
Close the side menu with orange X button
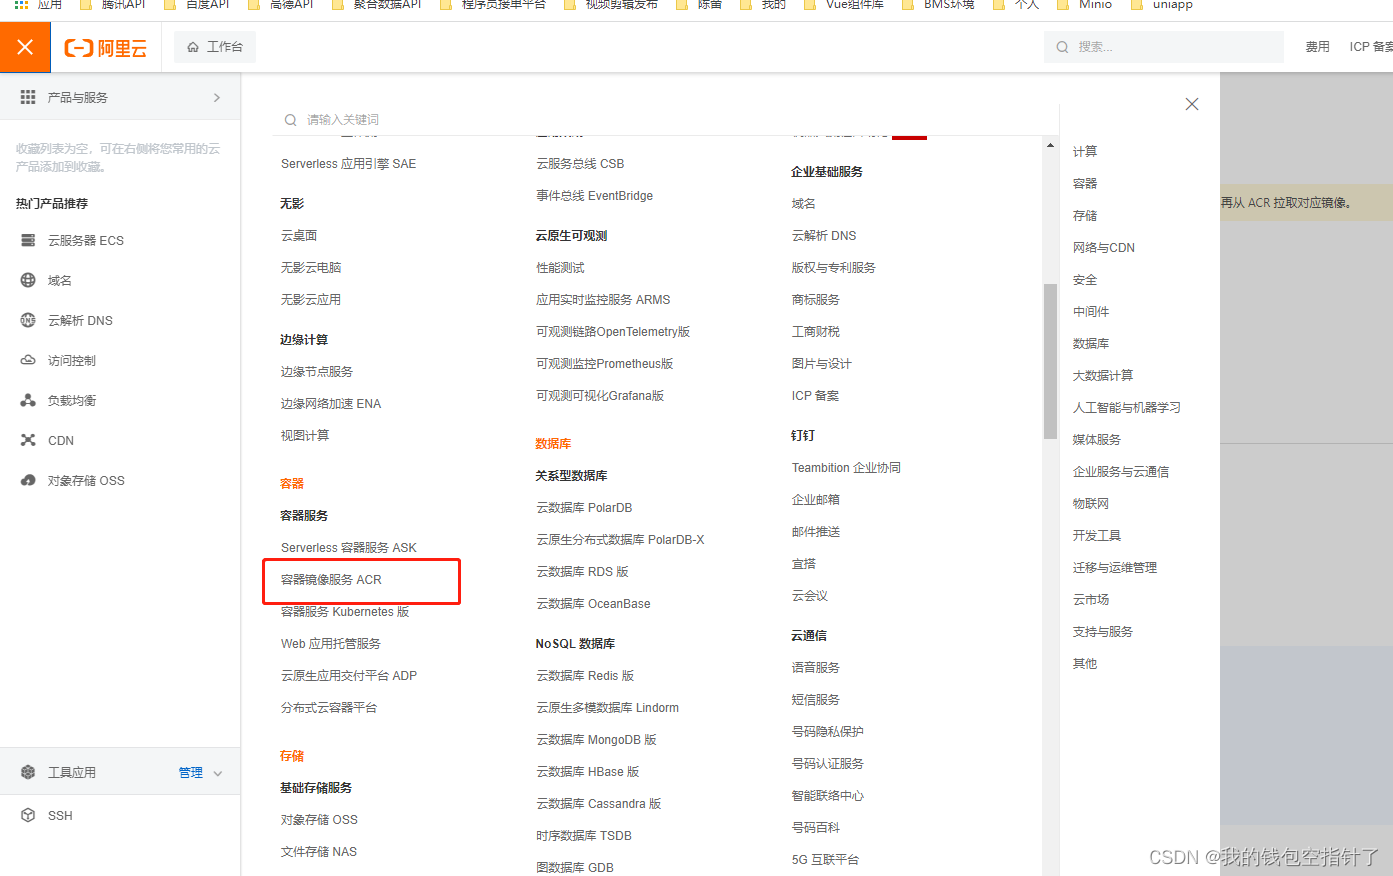25,47
